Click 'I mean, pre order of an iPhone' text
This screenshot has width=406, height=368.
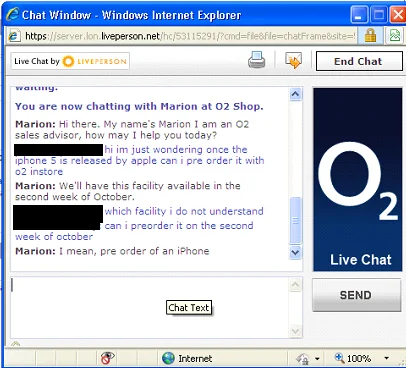134,251
